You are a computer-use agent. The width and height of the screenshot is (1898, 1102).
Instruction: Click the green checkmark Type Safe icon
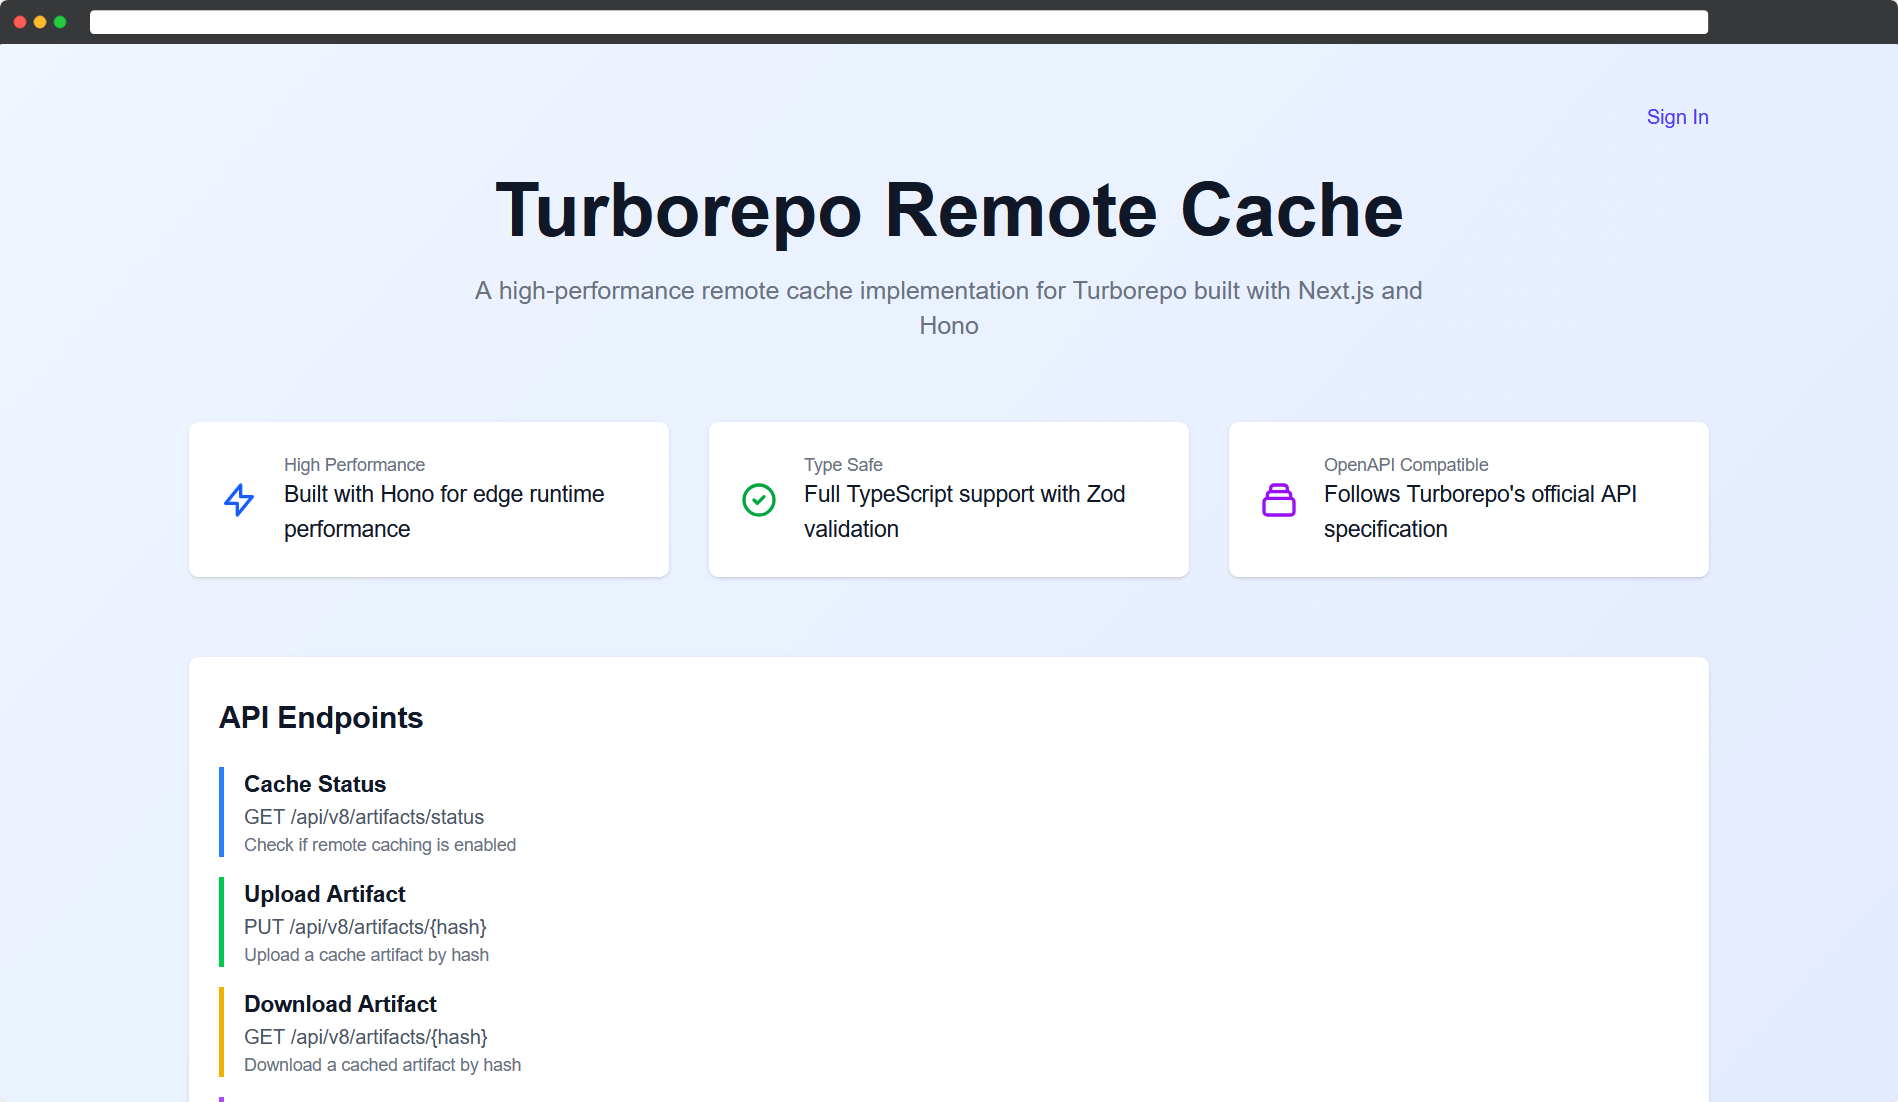[x=759, y=500]
